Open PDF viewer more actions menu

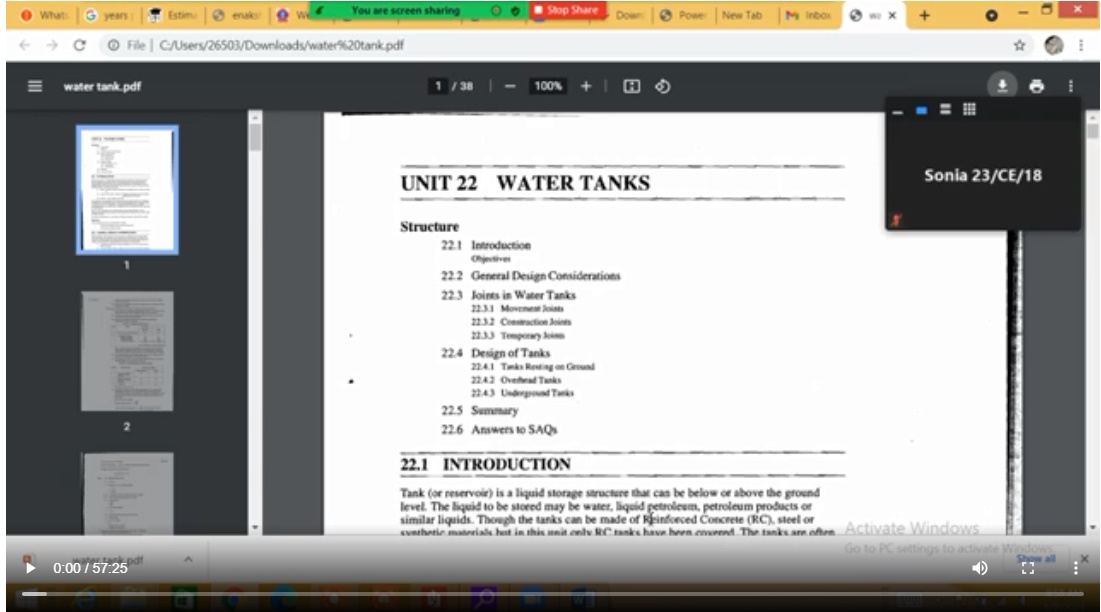[x=1070, y=86]
